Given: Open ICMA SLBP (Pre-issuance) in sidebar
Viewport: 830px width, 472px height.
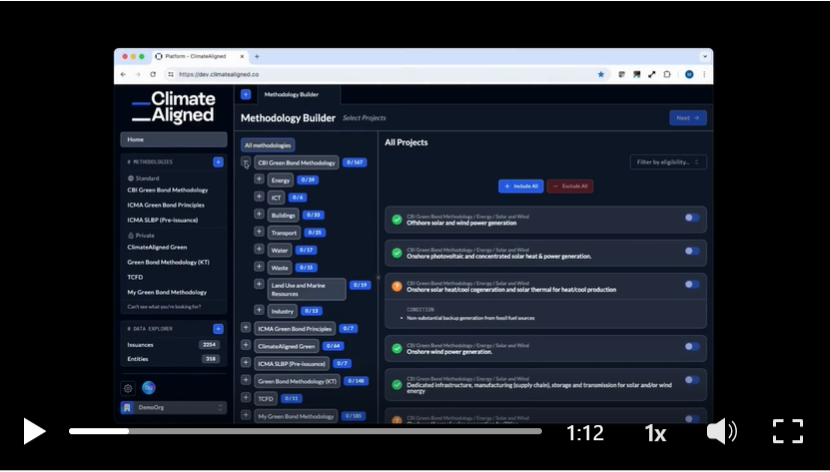Looking at the screenshot, I should (163, 220).
